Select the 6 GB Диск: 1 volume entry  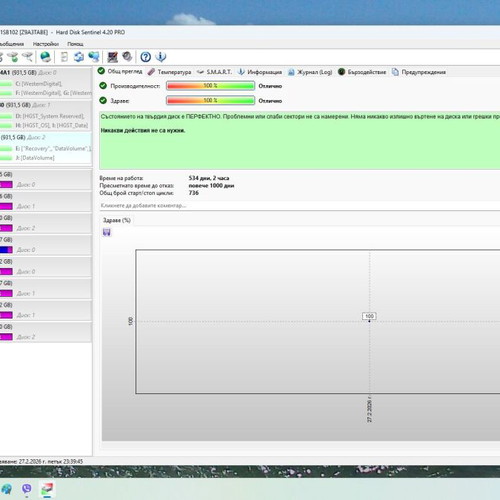coord(46,201)
